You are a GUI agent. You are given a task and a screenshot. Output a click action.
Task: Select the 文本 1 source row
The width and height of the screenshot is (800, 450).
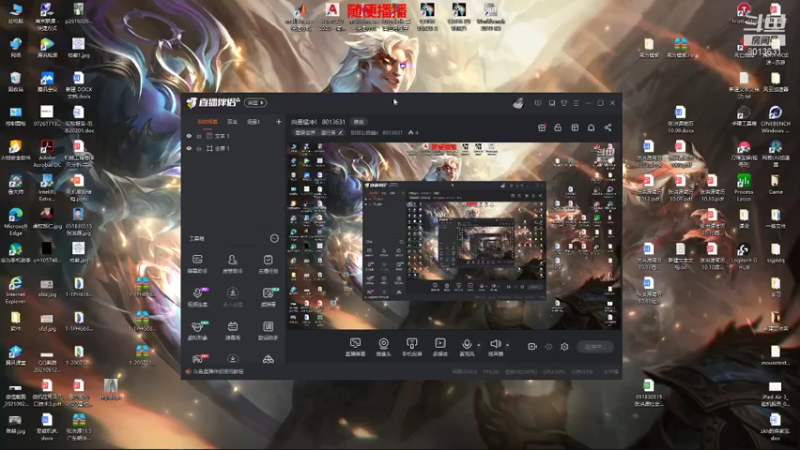(x=233, y=136)
